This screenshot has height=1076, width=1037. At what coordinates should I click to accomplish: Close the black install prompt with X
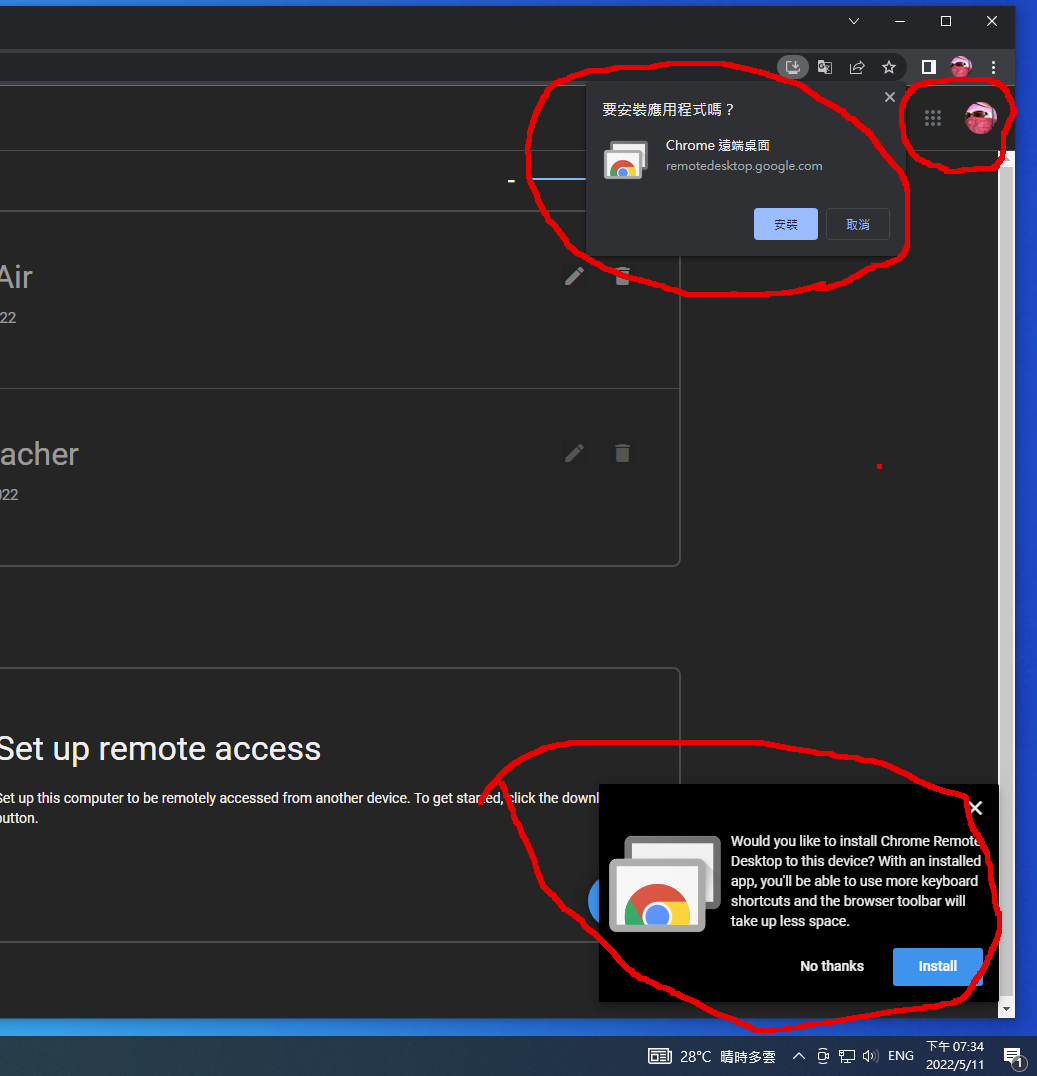coord(976,808)
